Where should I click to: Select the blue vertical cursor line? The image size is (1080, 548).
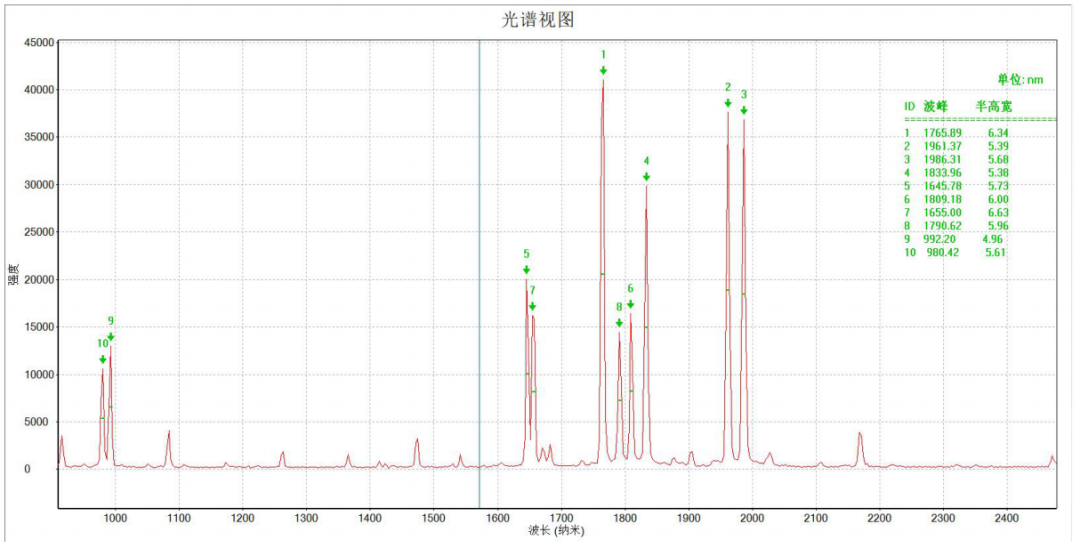click(479, 274)
